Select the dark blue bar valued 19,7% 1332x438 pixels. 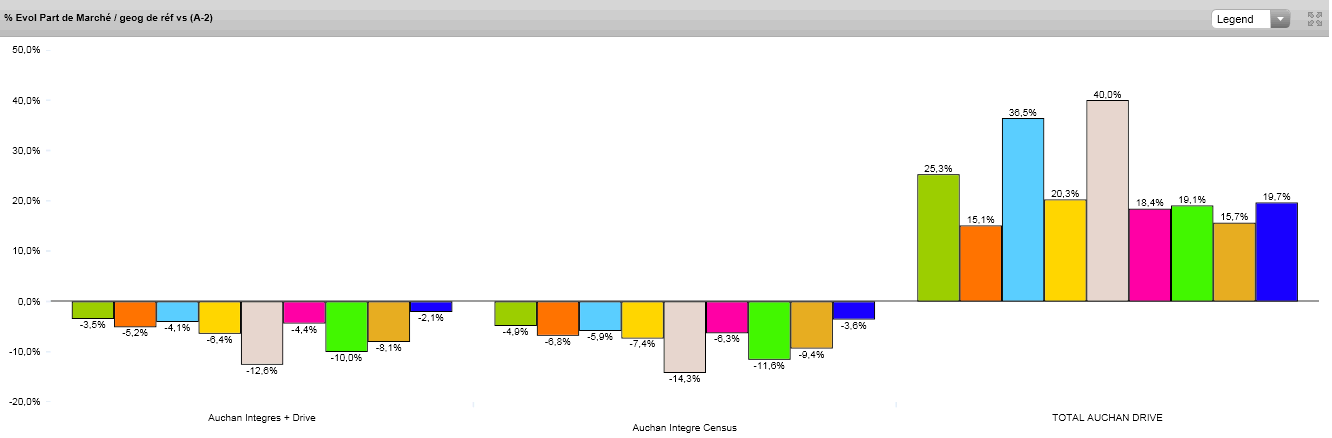tap(1277, 252)
